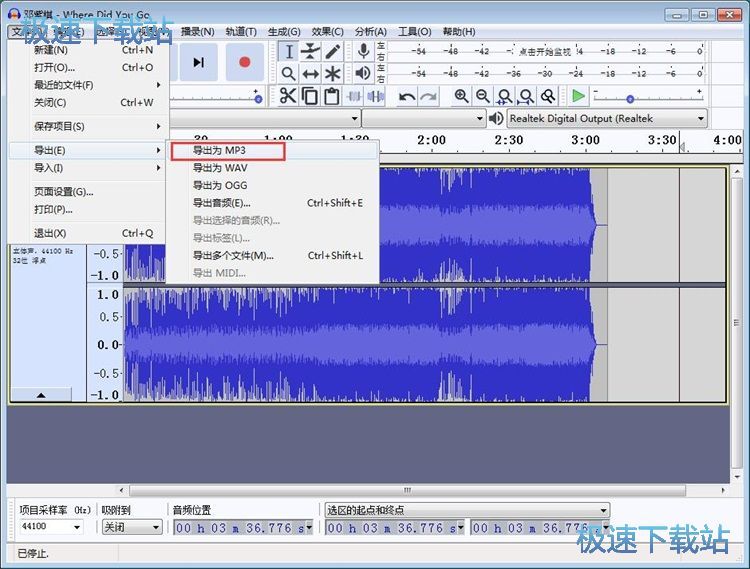Image resolution: width=750 pixels, height=569 pixels.
Task: Select the Selection (I-beam) tool
Action: click(x=289, y=51)
